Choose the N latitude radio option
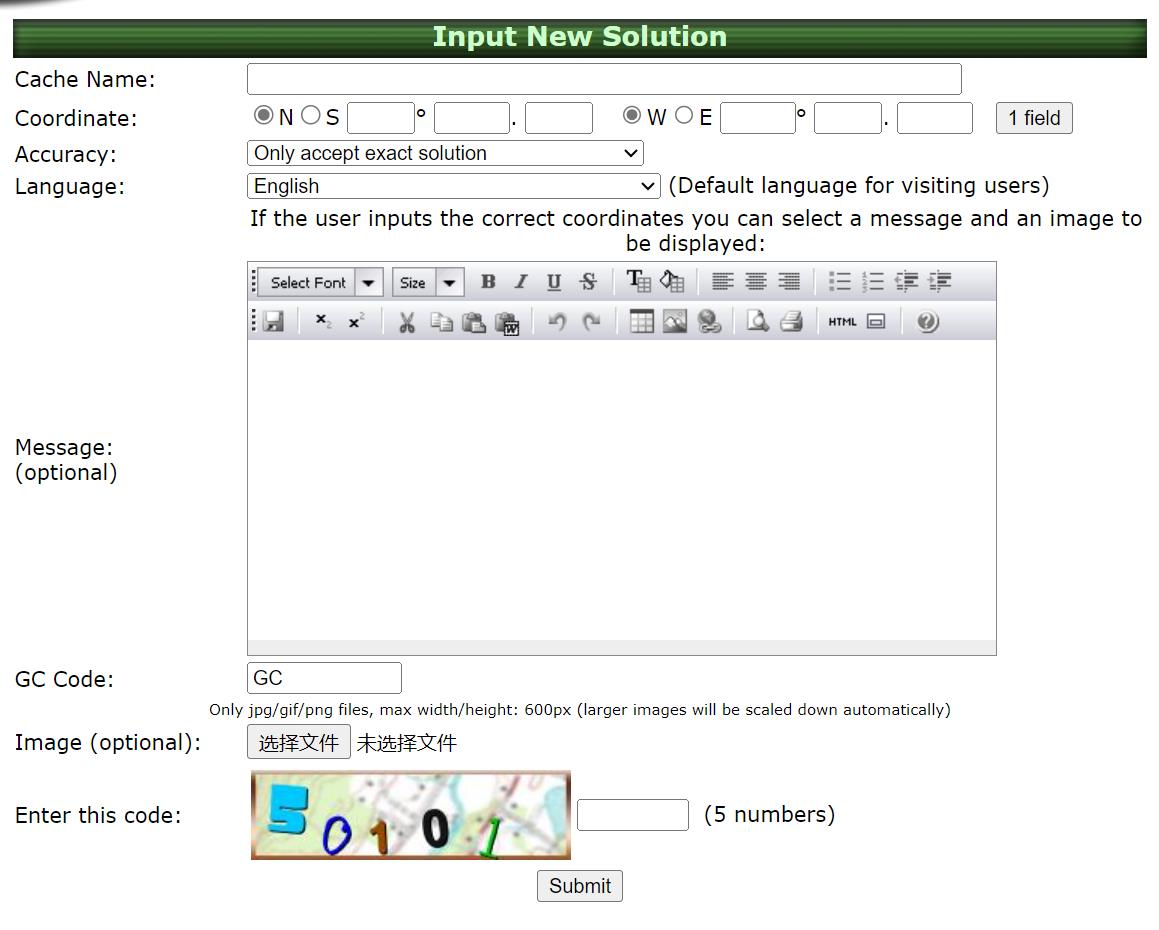This screenshot has width=1159, height=930. [x=264, y=116]
